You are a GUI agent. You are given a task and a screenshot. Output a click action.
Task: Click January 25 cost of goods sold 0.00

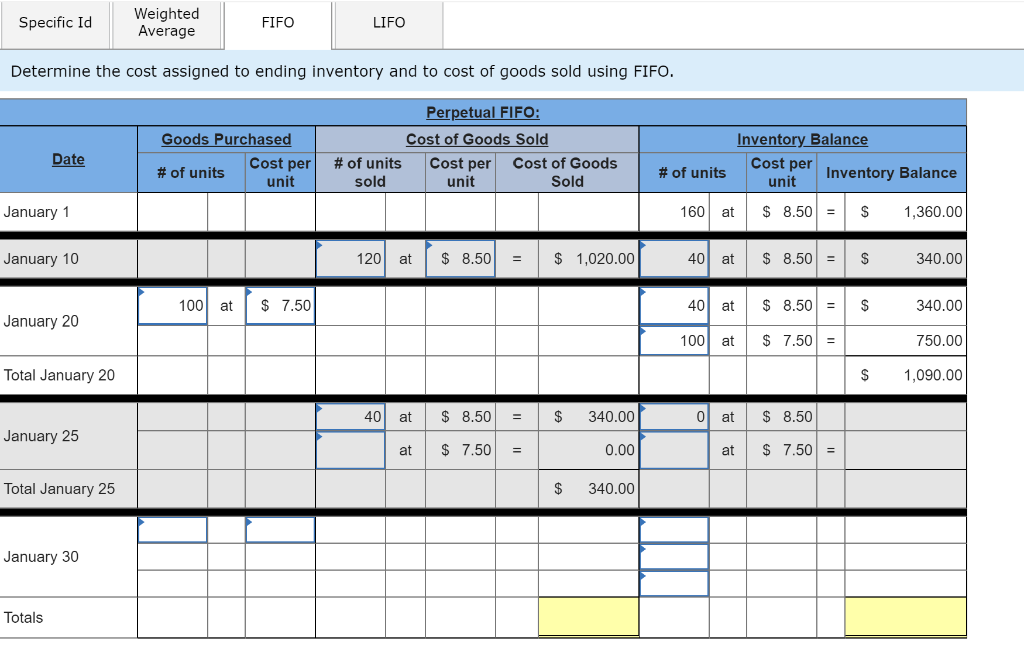pyautogui.click(x=620, y=450)
